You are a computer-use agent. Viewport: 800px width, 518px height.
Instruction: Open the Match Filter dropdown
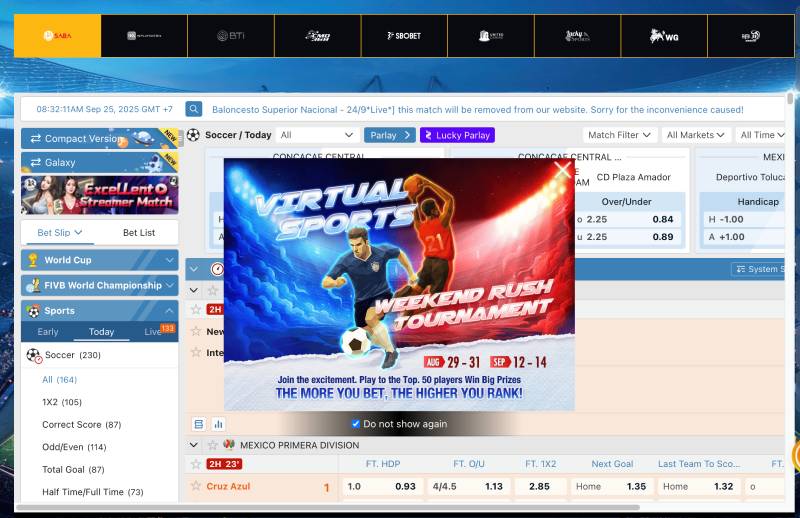[x=619, y=135]
